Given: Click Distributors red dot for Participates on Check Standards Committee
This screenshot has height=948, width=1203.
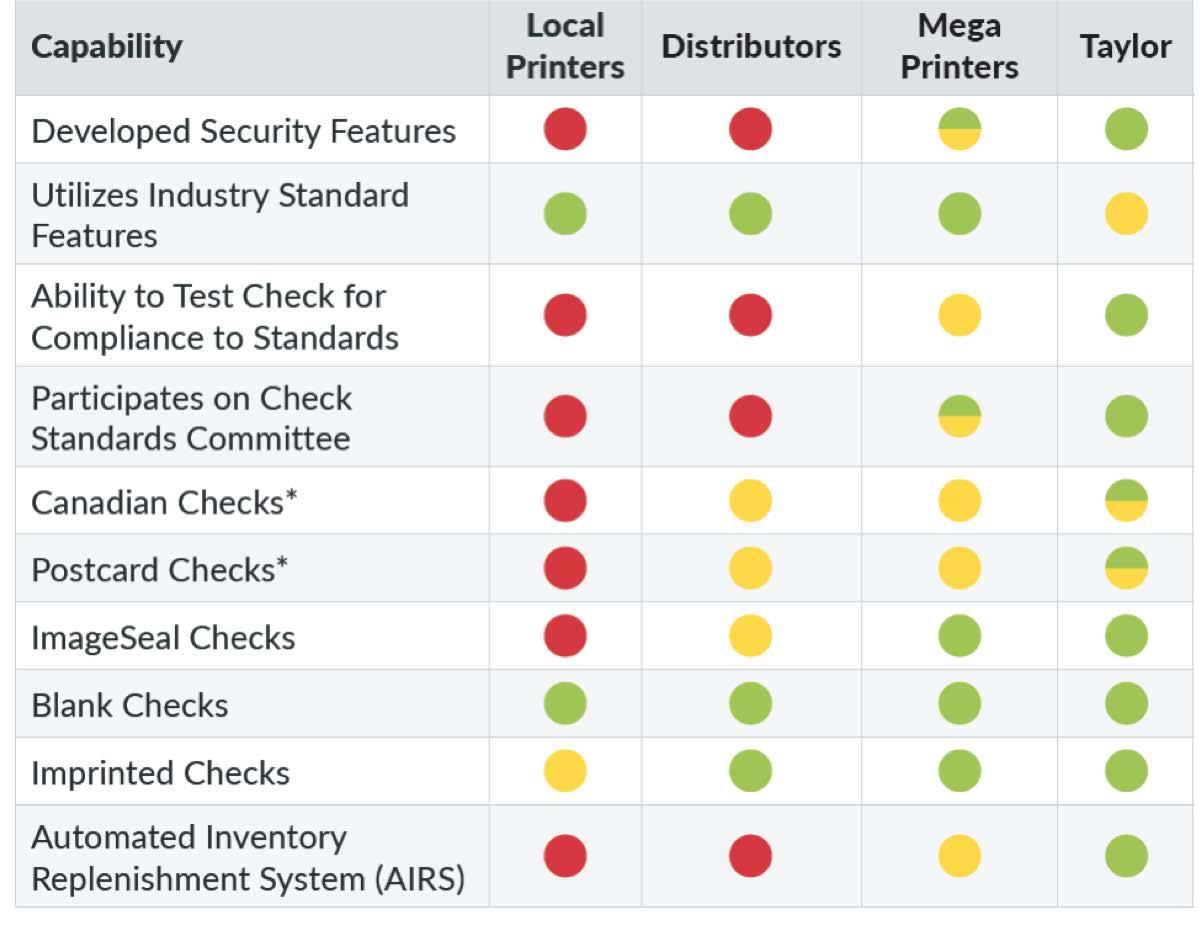Looking at the screenshot, I should coord(750,417).
